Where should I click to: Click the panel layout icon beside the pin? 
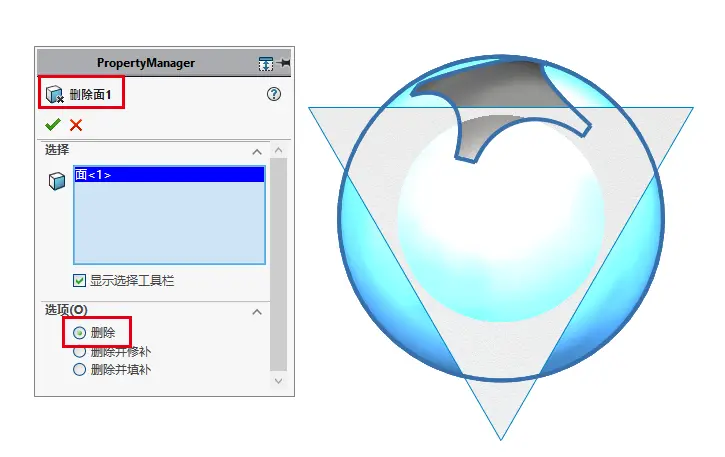tap(266, 64)
